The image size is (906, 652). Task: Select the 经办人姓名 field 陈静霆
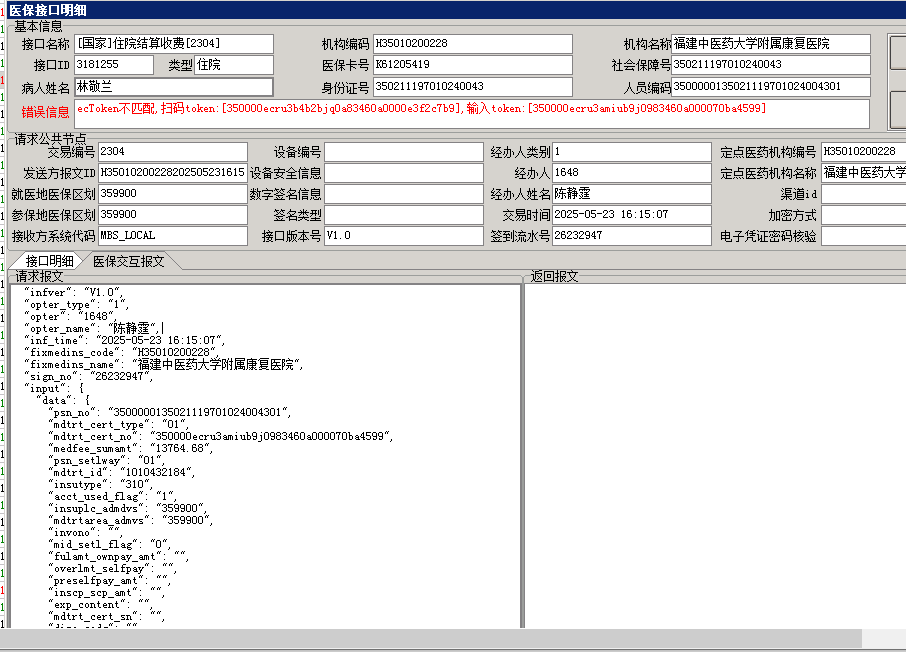click(x=632, y=194)
